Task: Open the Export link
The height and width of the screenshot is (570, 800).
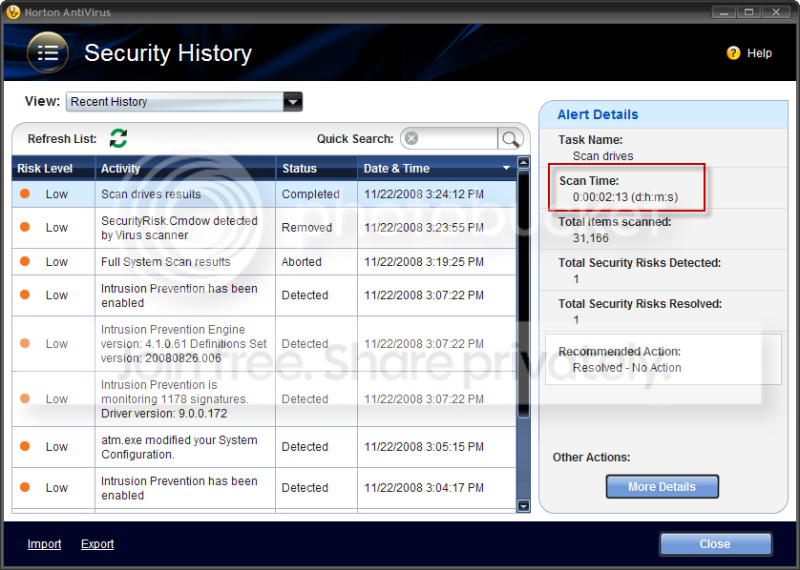Action: coord(97,544)
